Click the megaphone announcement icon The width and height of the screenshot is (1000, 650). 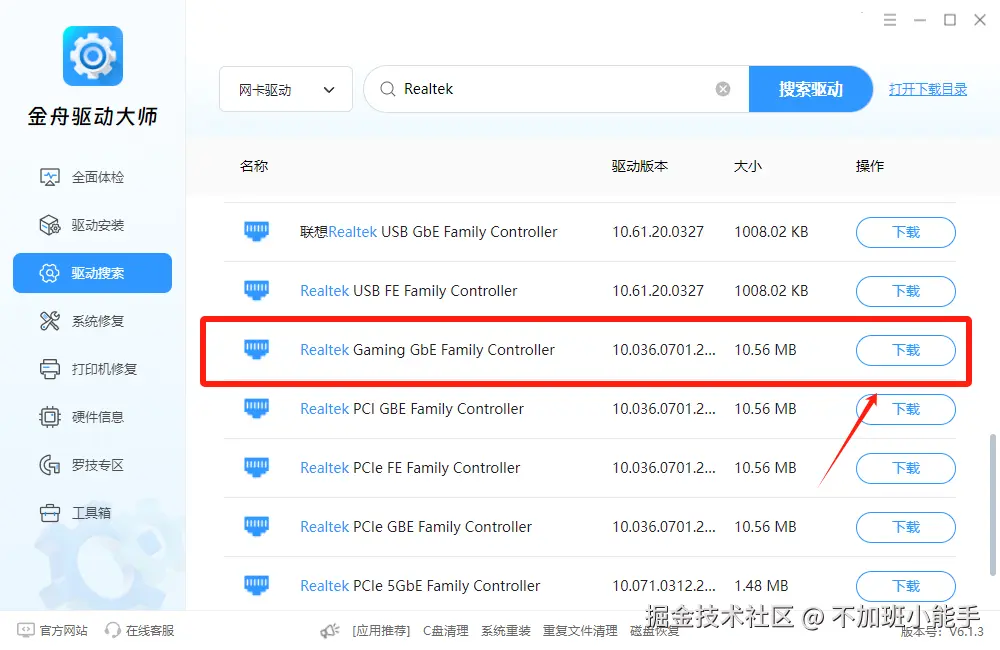[330, 631]
